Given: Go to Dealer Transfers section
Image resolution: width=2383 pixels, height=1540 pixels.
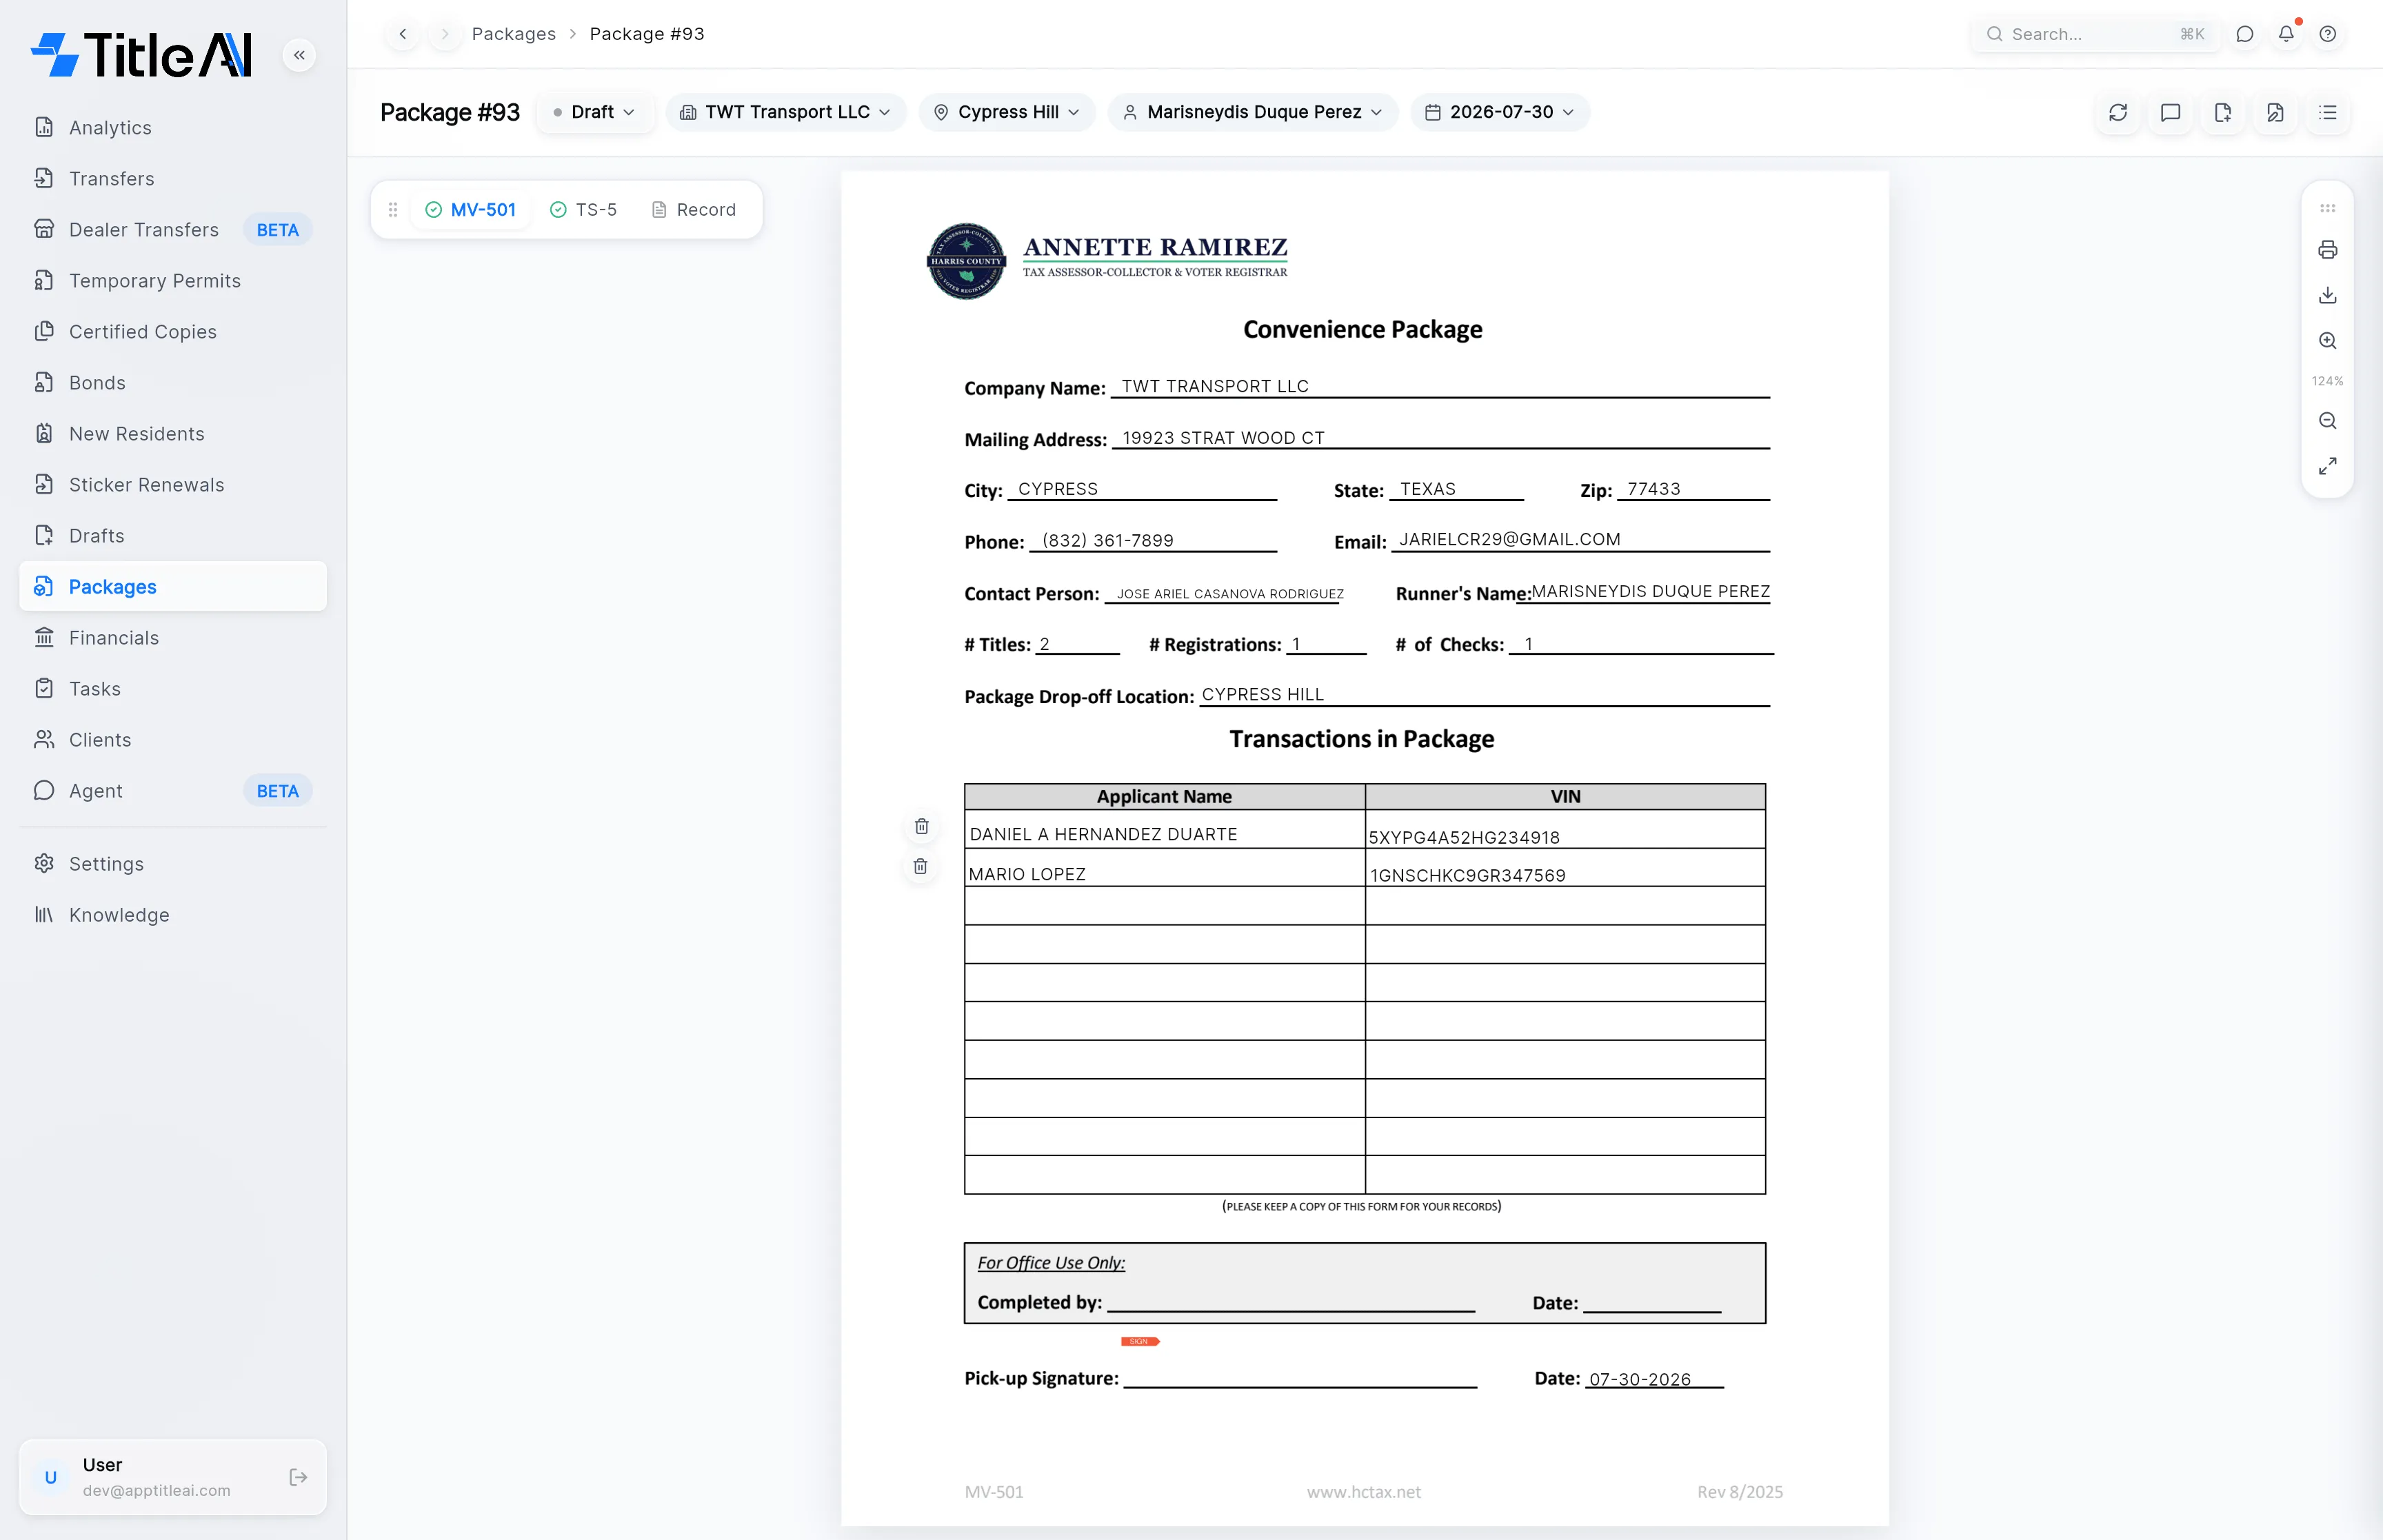Looking at the screenshot, I should [x=172, y=229].
